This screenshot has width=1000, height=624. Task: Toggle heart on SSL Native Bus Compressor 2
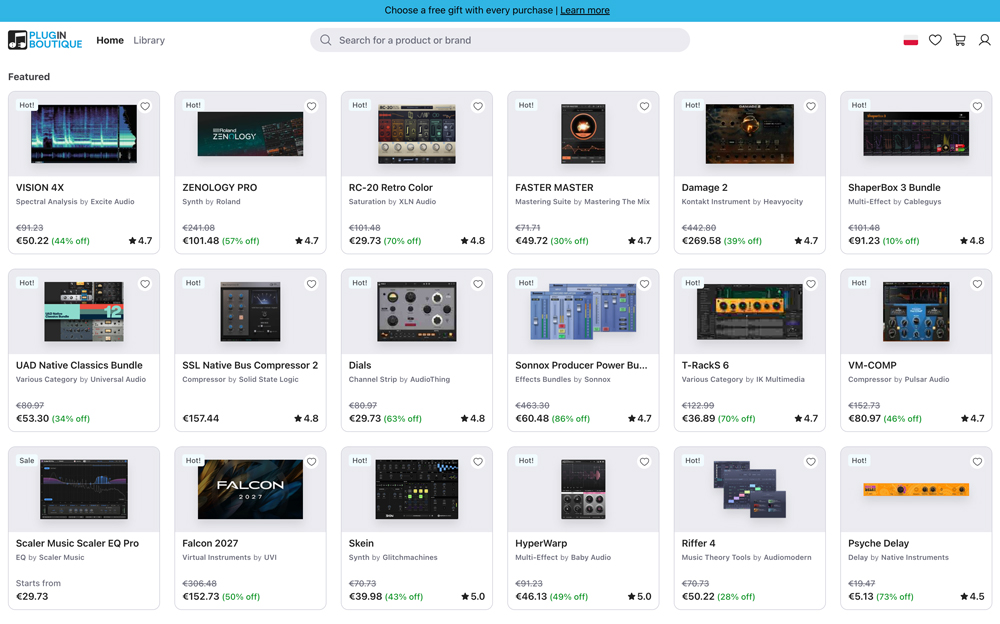[x=311, y=284]
